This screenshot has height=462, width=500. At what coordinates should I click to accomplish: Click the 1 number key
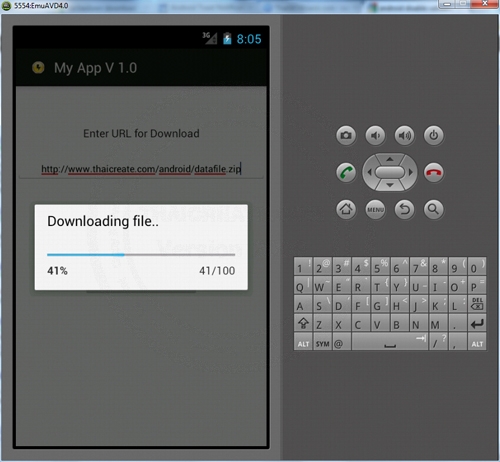[303, 266]
